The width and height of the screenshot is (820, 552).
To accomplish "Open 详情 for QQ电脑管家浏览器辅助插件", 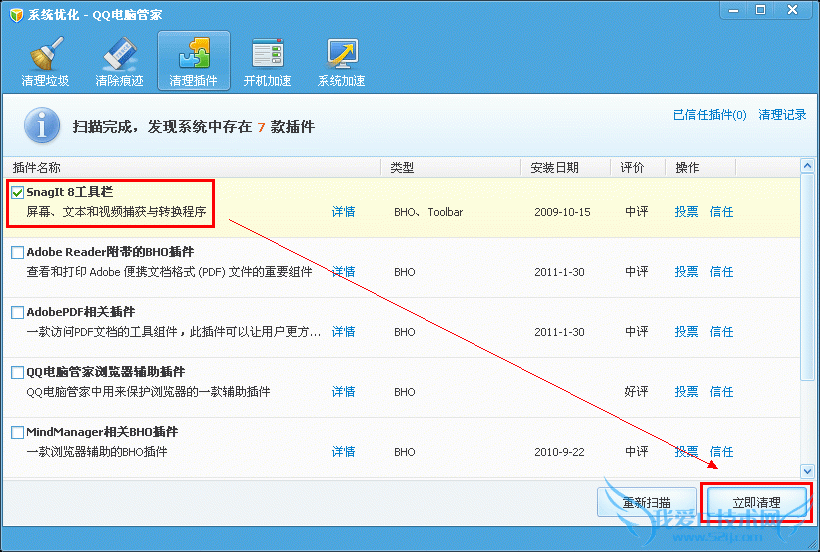I will 344,392.
